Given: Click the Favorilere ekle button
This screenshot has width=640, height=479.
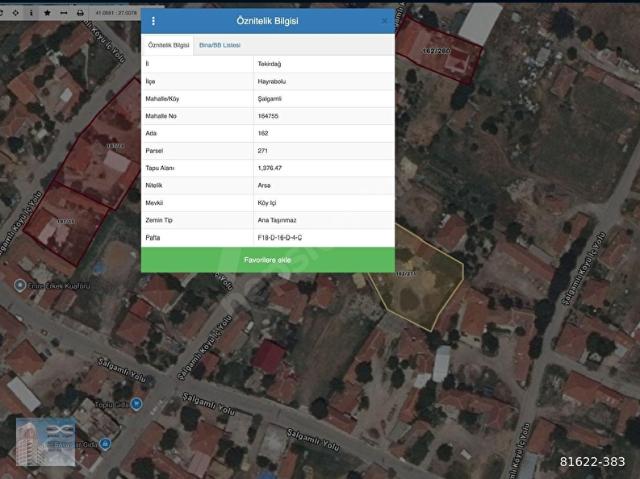Looking at the screenshot, I should point(268,260).
